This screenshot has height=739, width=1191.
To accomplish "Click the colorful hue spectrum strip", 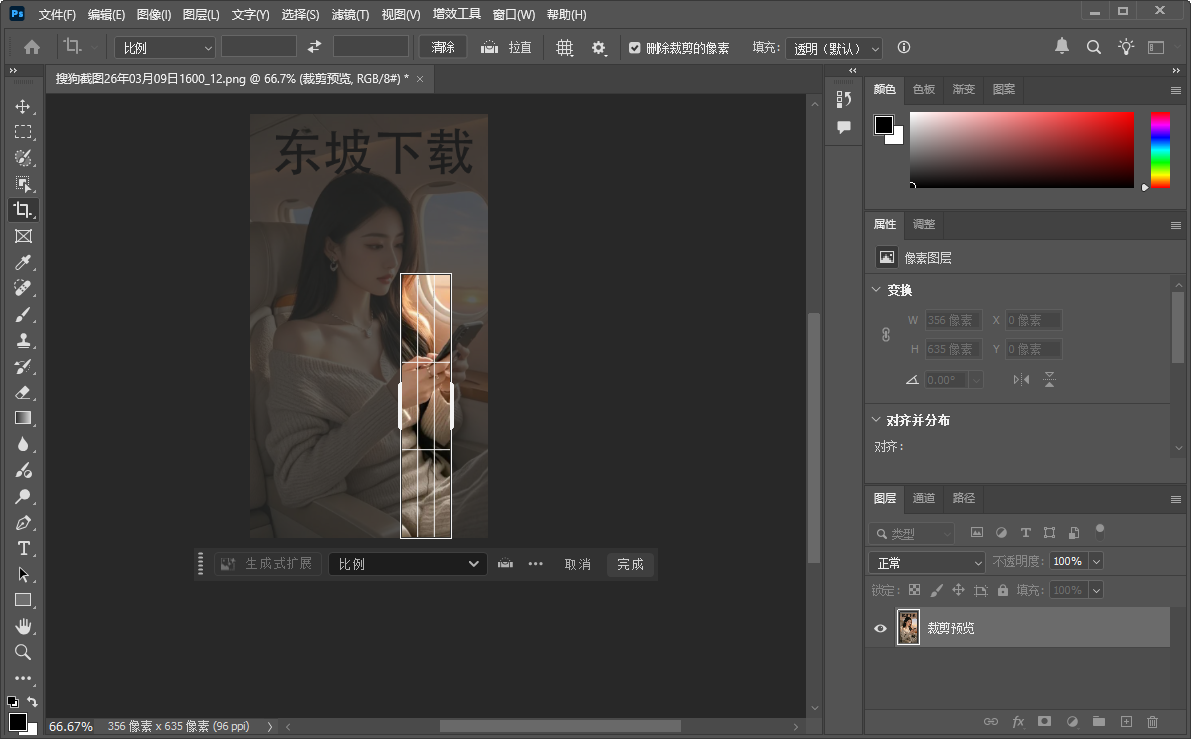I will (1161, 150).
